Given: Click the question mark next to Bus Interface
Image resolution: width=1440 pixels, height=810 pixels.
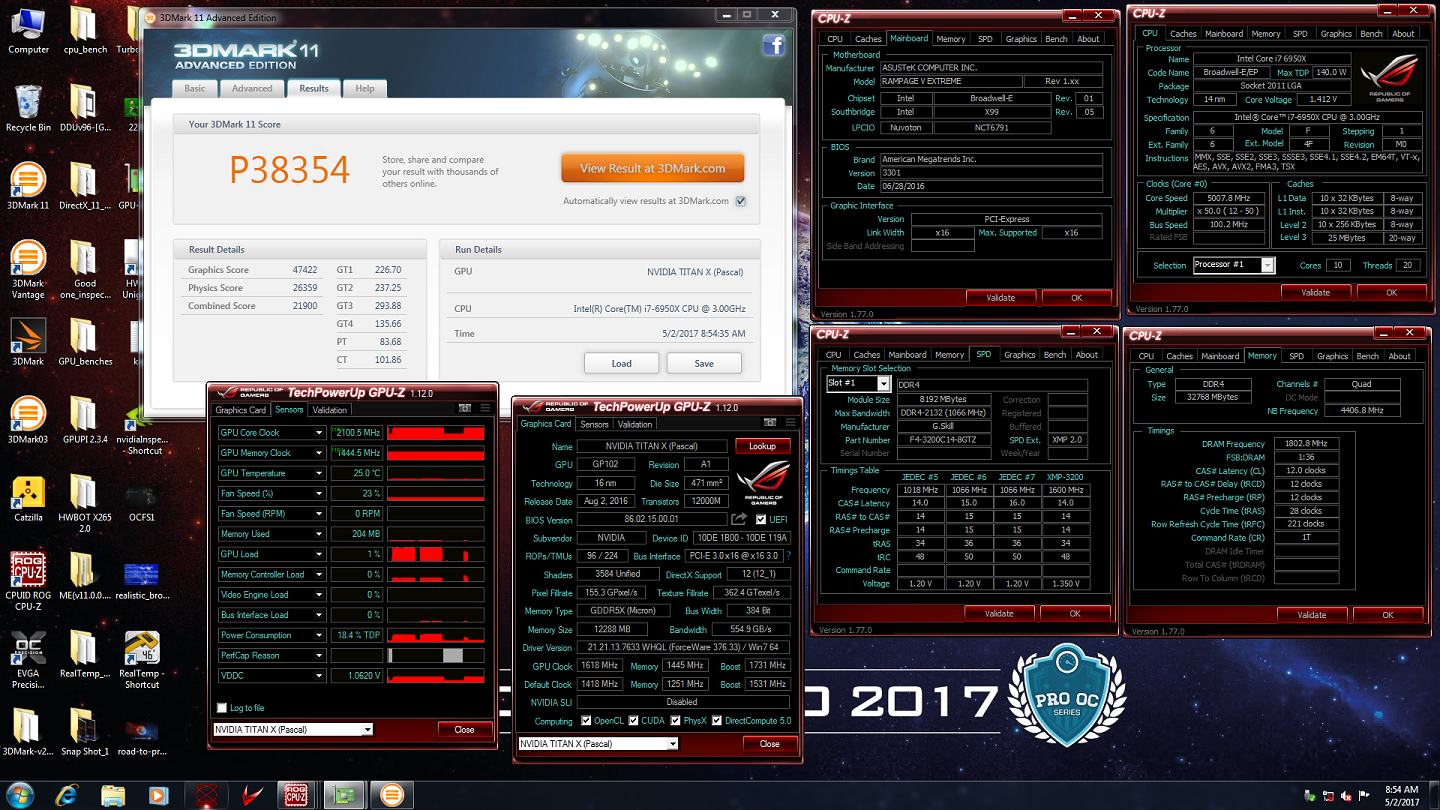Looking at the screenshot, I should click(x=788, y=555).
